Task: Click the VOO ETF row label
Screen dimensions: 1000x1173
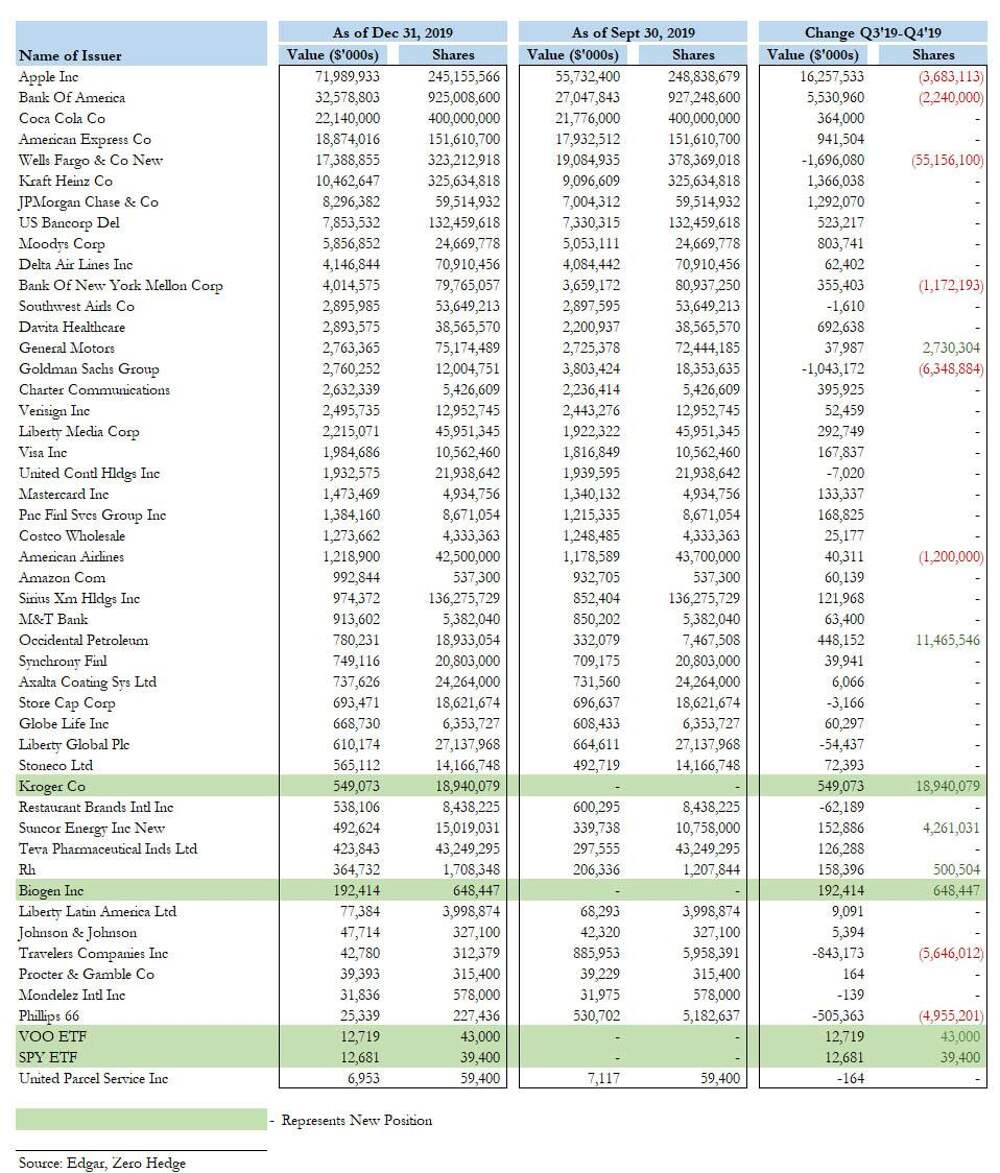Action: click(47, 1036)
